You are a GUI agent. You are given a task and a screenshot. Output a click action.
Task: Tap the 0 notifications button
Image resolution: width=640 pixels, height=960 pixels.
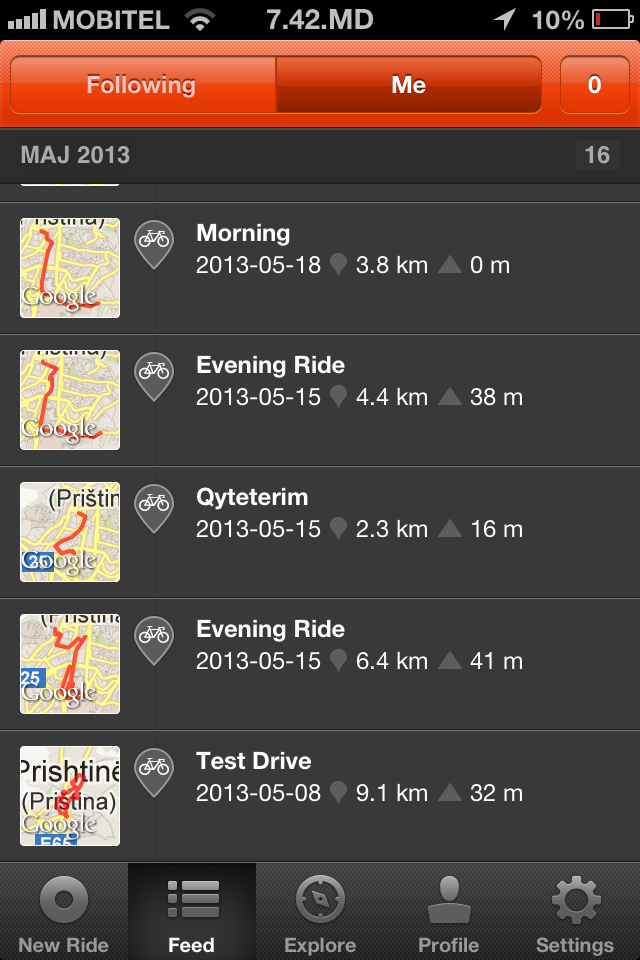point(594,85)
